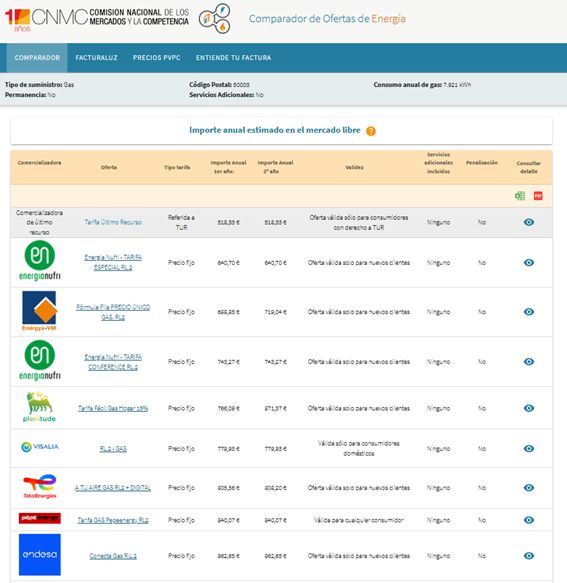Download results with the red PDF icon
Viewport: 567px width, 583px height.
[x=538, y=196]
